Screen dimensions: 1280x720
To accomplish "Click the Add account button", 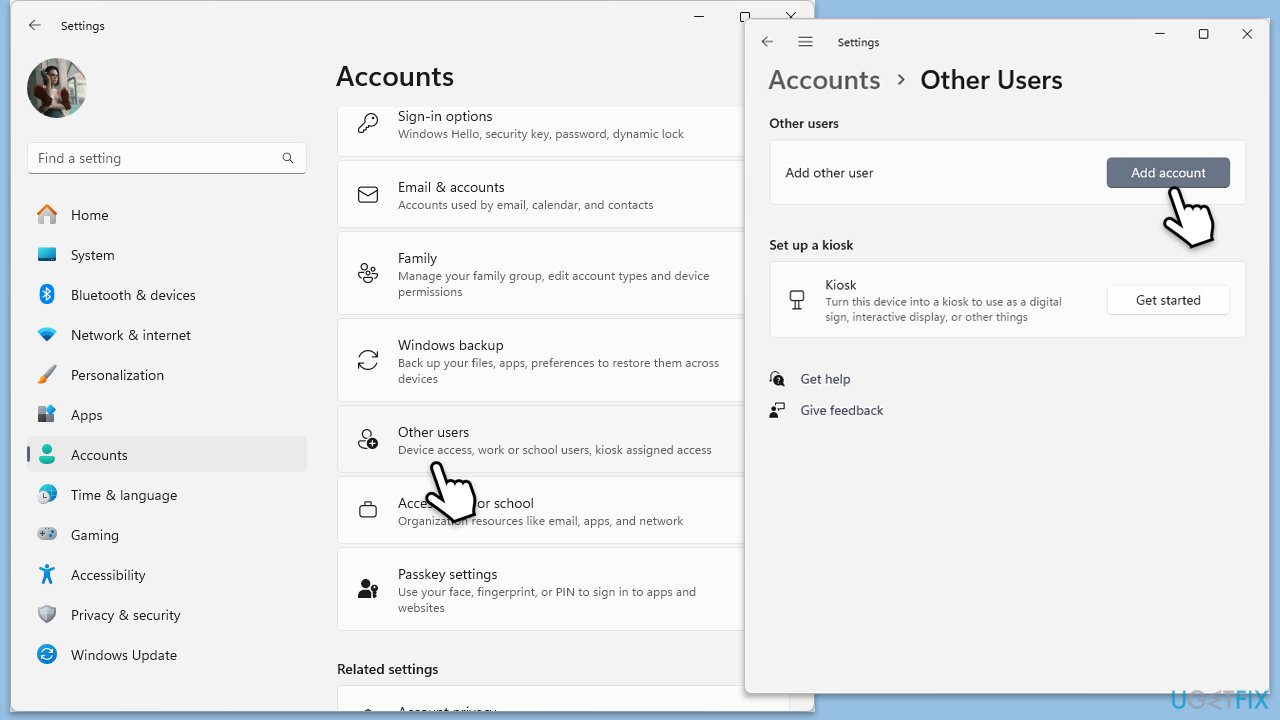I will pyautogui.click(x=1167, y=173).
